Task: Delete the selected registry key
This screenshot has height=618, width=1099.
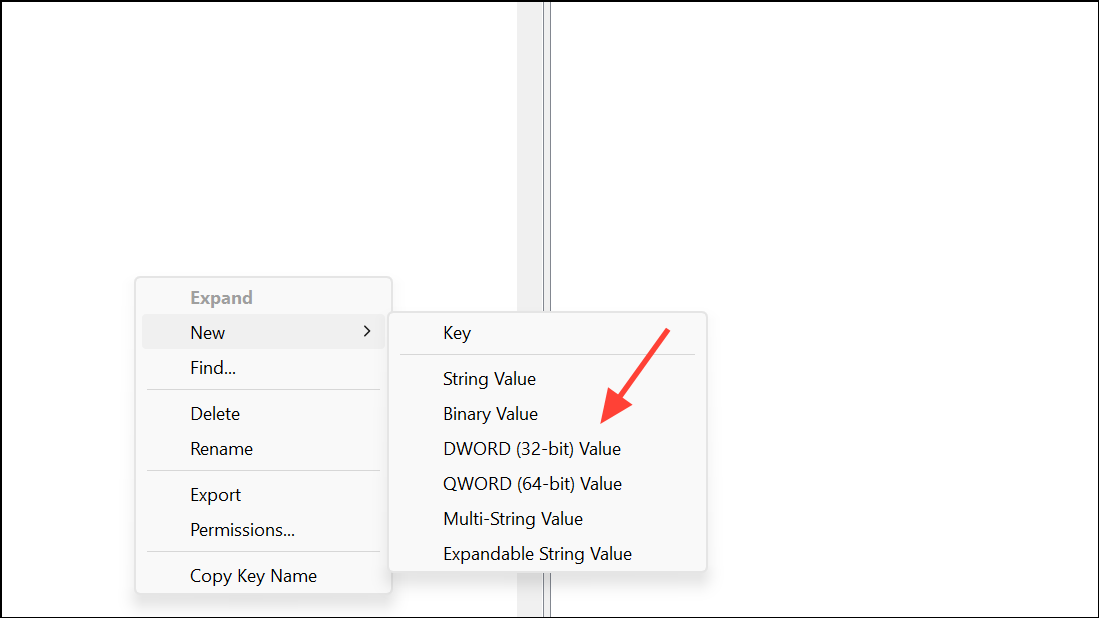Action: coord(215,413)
